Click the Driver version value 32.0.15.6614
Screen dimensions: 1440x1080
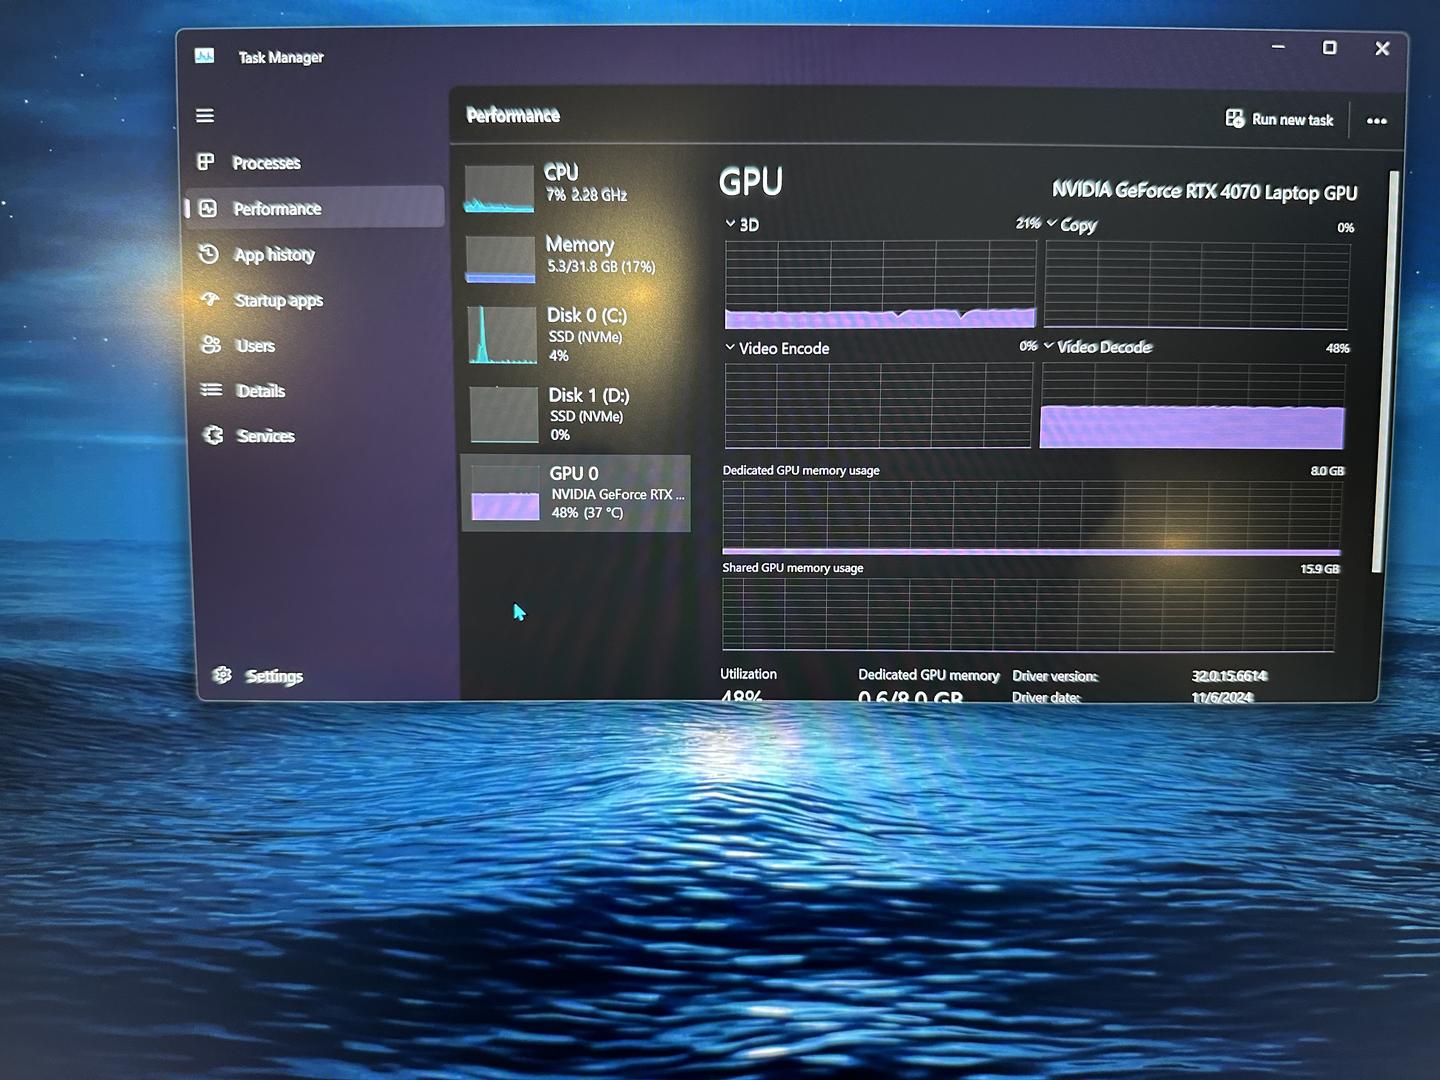(1229, 676)
